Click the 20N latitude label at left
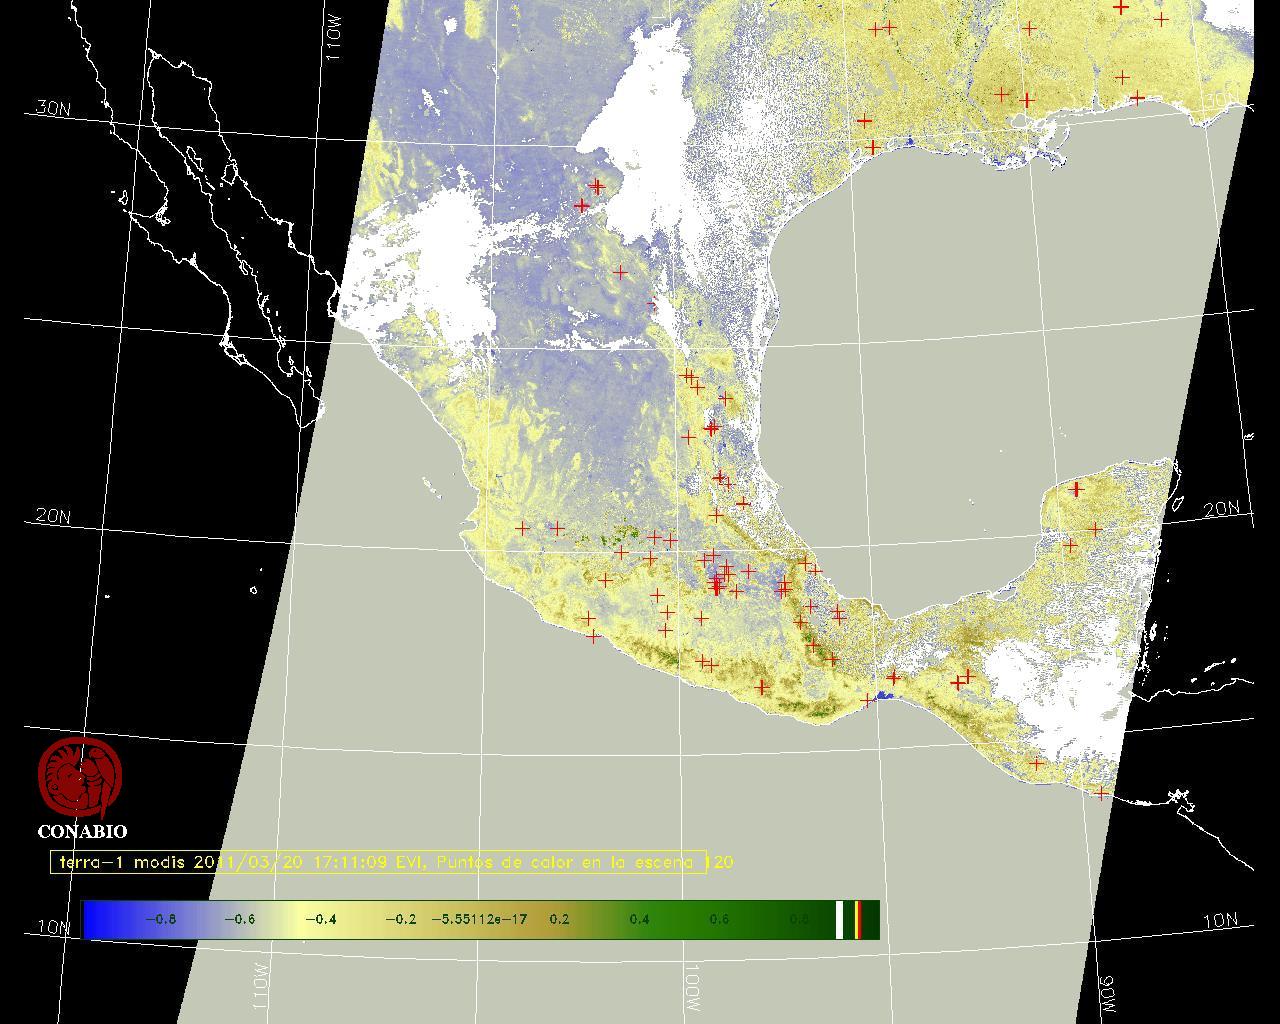Viewport: 1280px width, 1024px height. point(53,516)
